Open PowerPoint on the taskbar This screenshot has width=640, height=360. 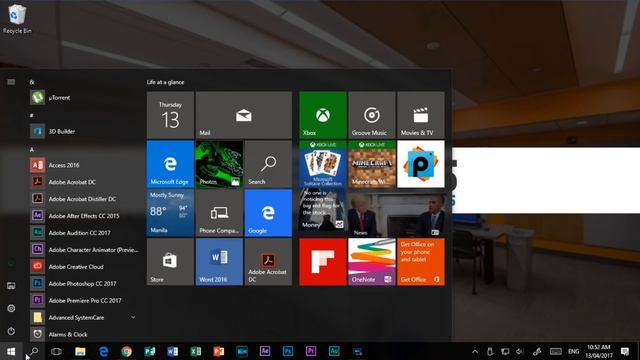tap(219, 351)
